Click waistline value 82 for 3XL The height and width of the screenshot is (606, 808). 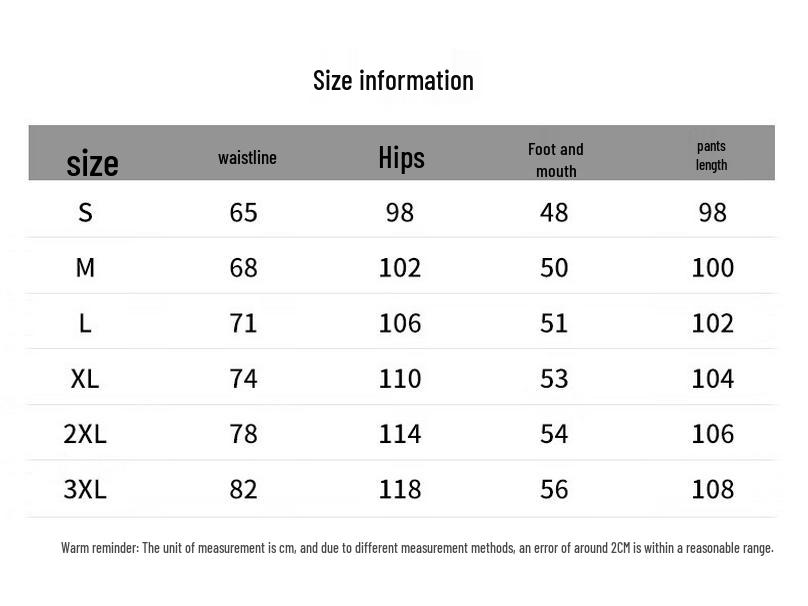click(243, 489)
